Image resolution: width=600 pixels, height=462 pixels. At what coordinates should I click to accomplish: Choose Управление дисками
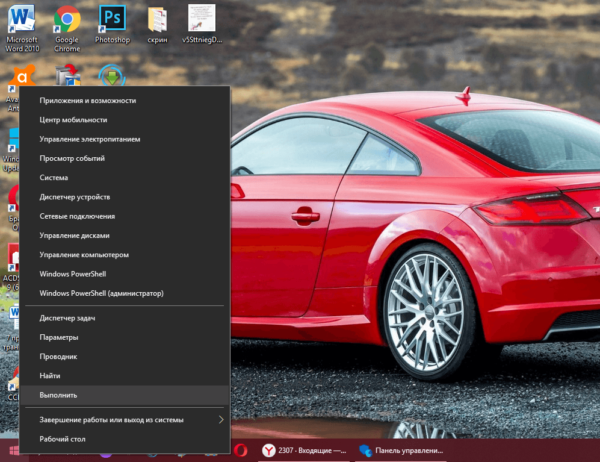tap(125, 235)
